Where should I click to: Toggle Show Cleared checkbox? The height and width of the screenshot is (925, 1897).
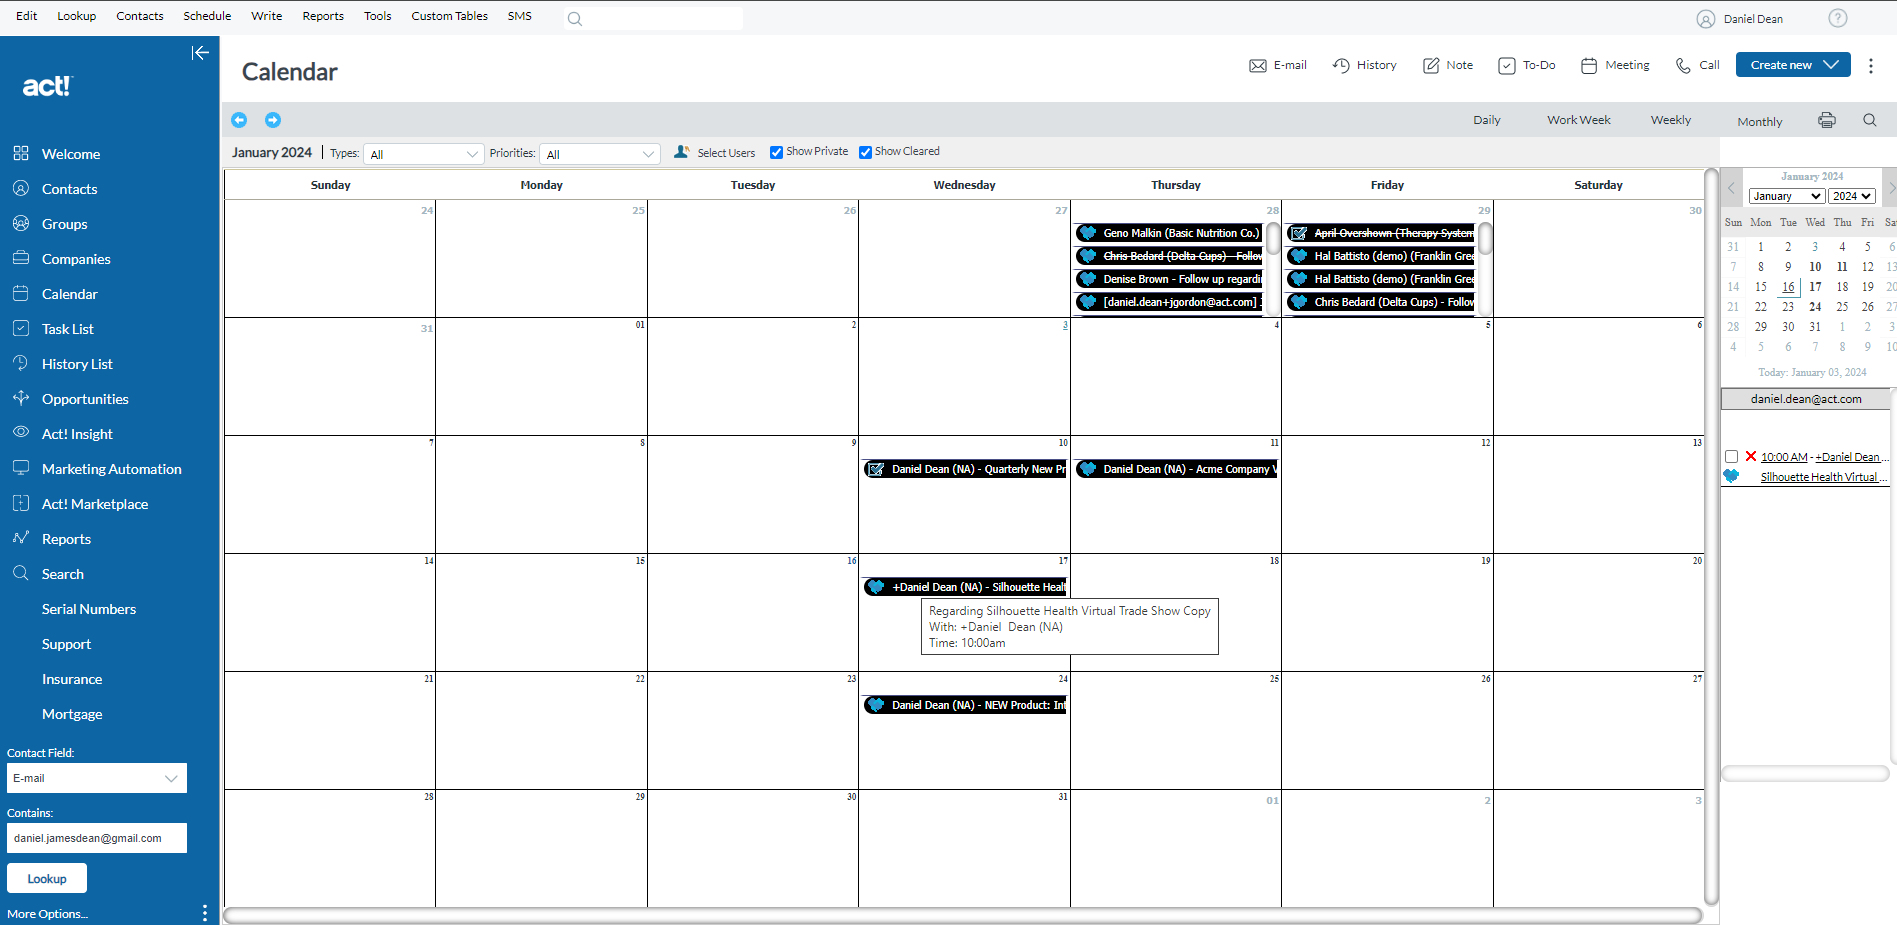click(x=865, y=152)
